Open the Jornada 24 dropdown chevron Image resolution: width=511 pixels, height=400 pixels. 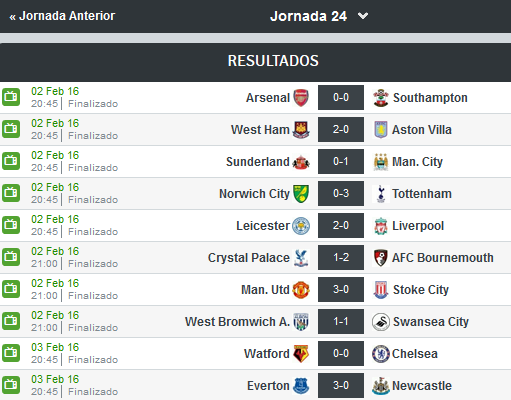tap(363, 16)
